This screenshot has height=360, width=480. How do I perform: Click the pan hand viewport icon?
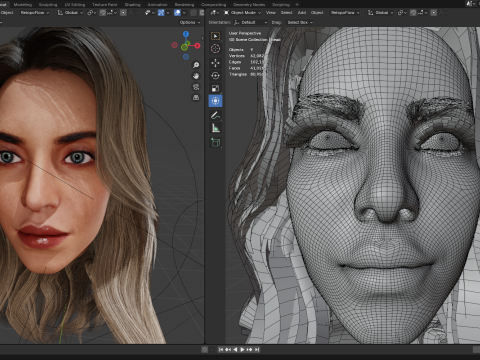(196, 76)
